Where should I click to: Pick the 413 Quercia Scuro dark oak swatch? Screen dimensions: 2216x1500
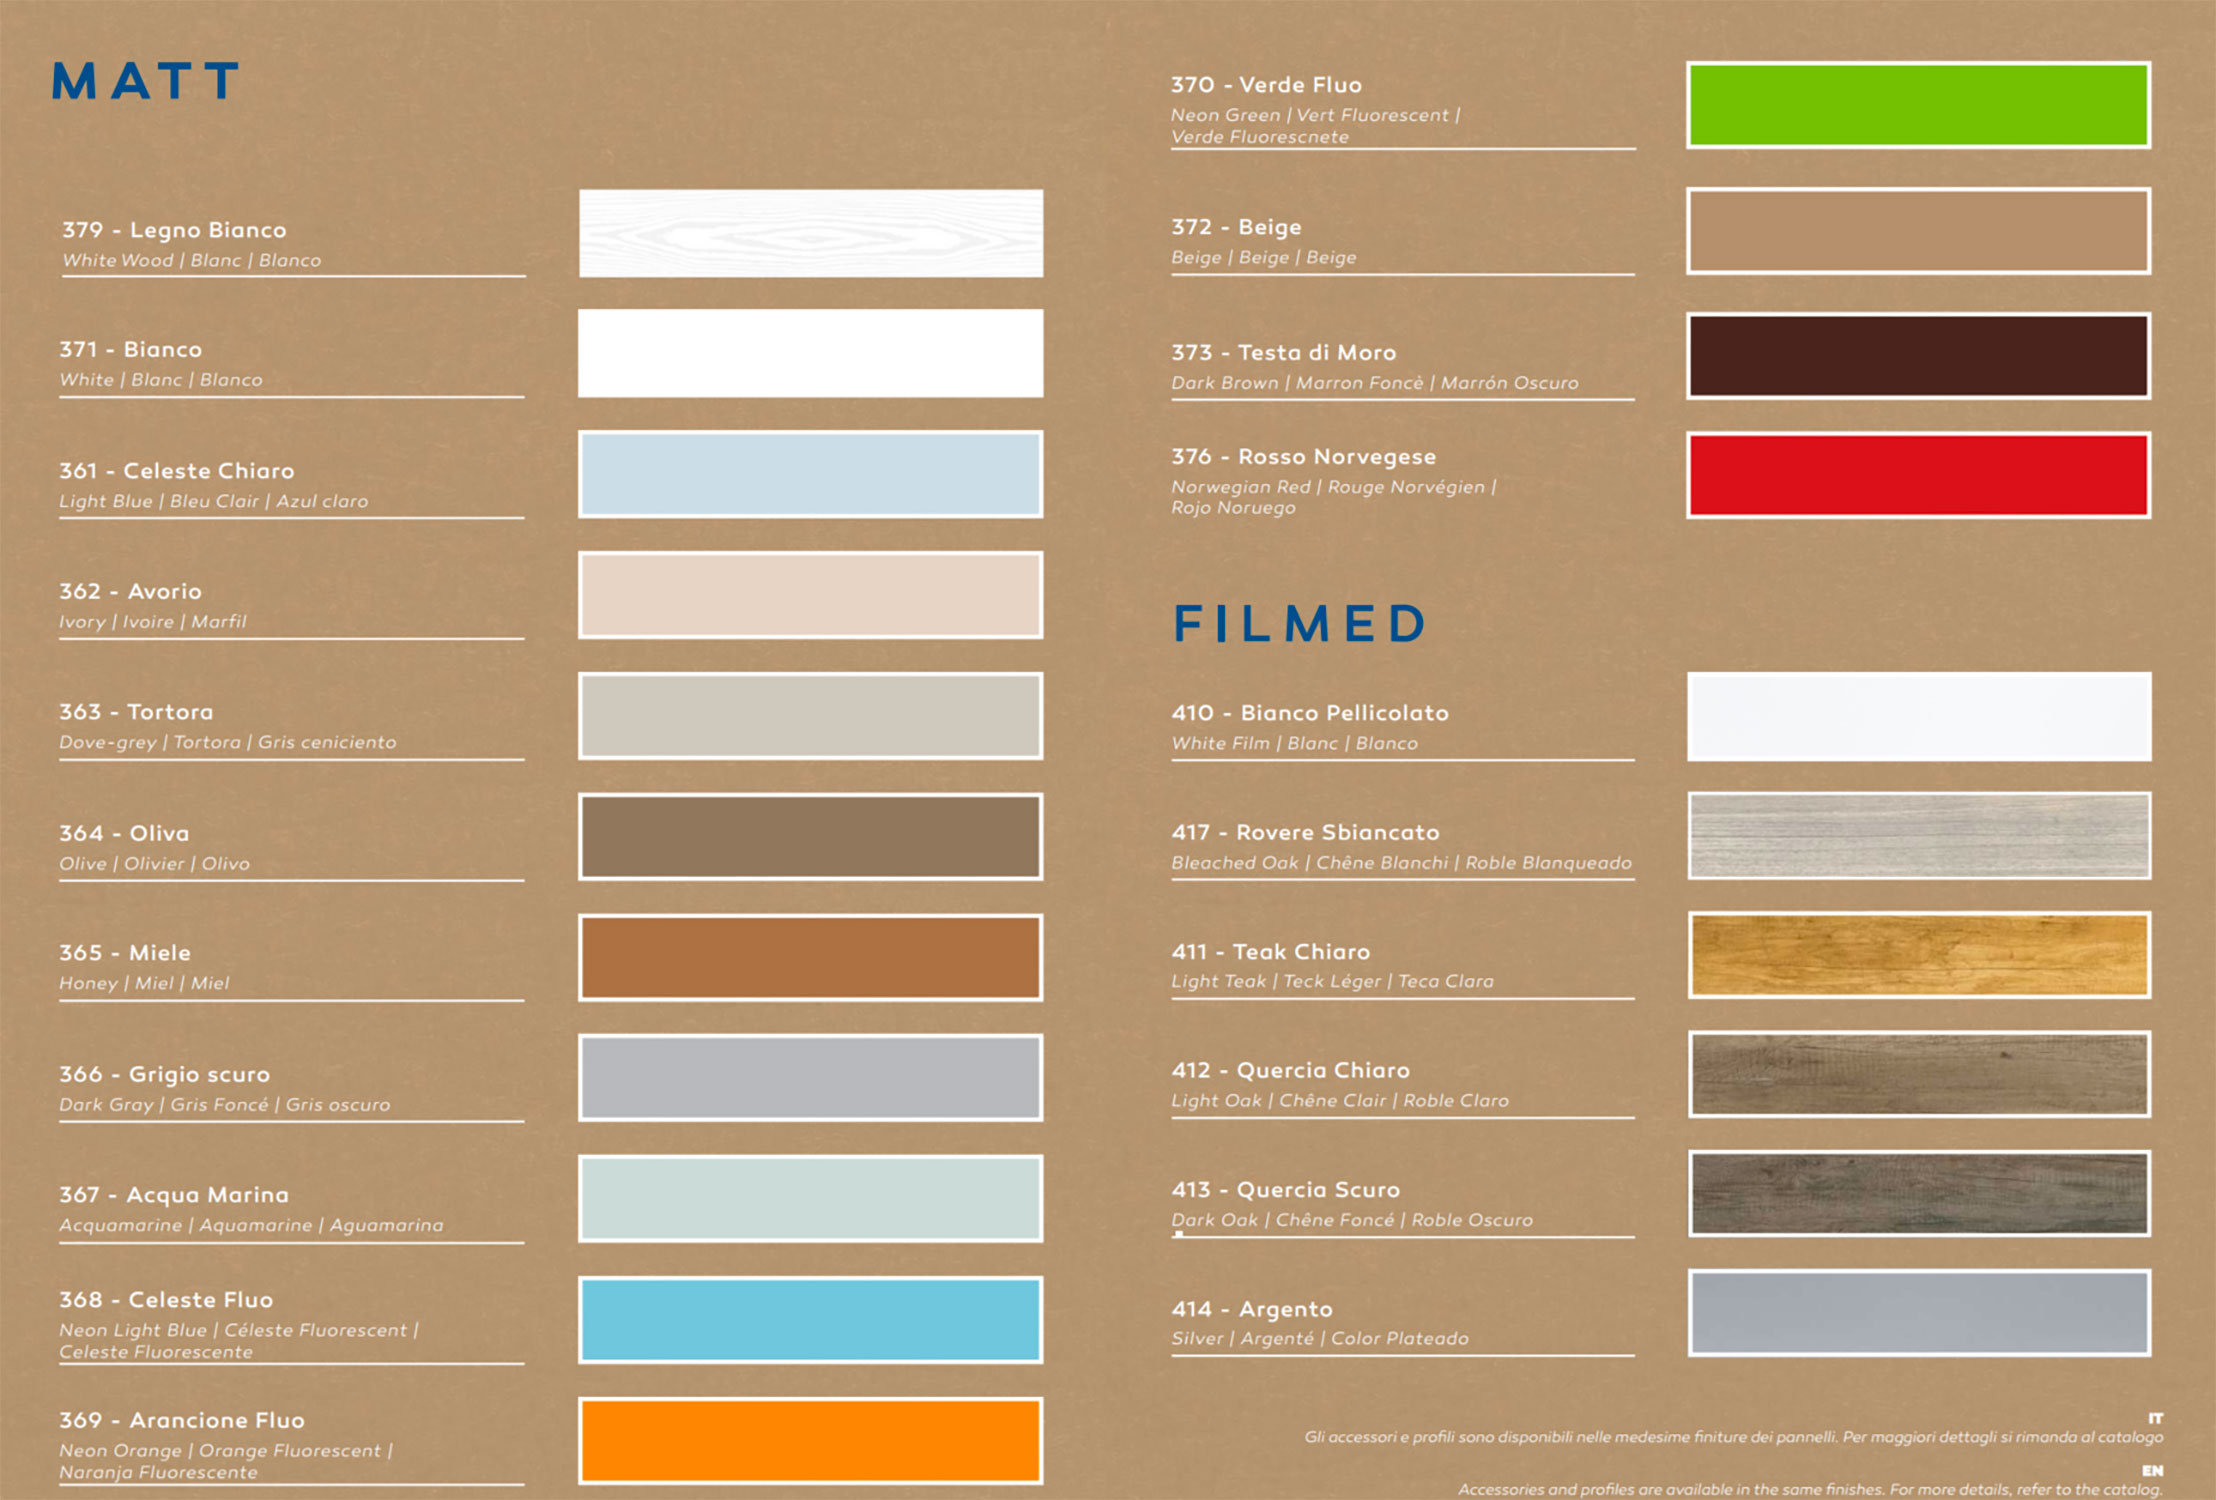(1919, 1193)
